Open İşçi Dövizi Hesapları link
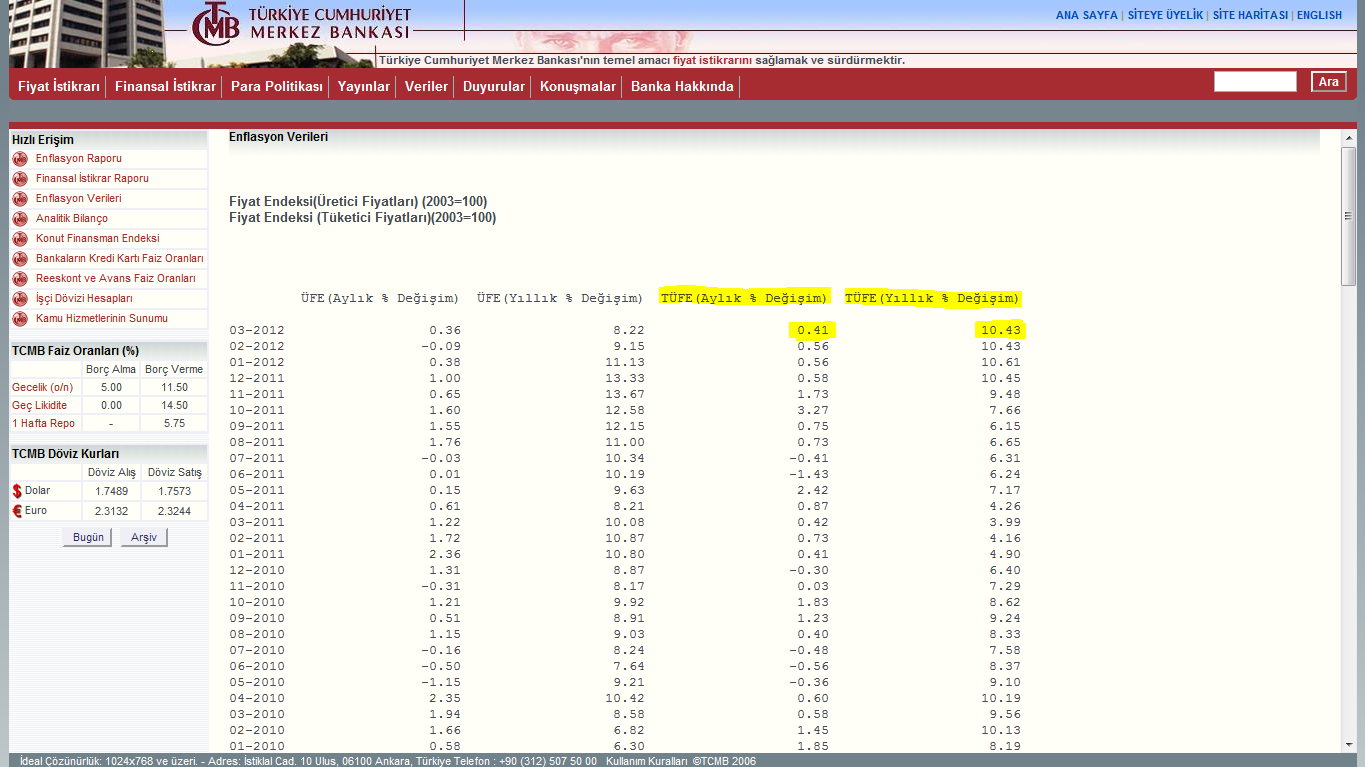The width and height of the screenshot is (1365, 767). (x=84, y=299)
